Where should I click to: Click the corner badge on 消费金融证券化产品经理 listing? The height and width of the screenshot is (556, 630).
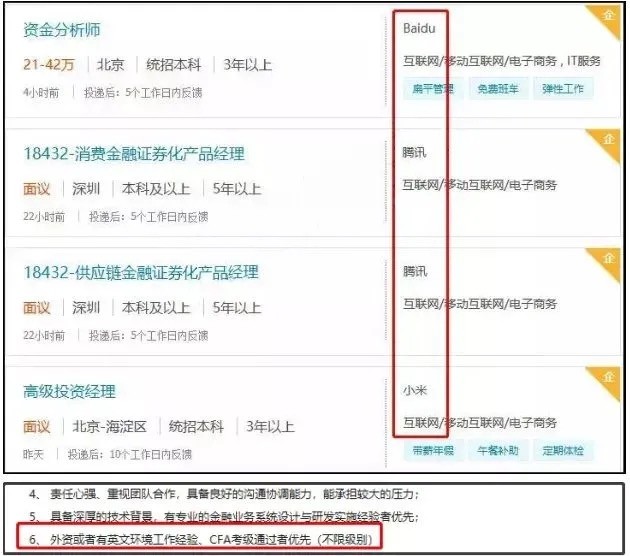608,140
